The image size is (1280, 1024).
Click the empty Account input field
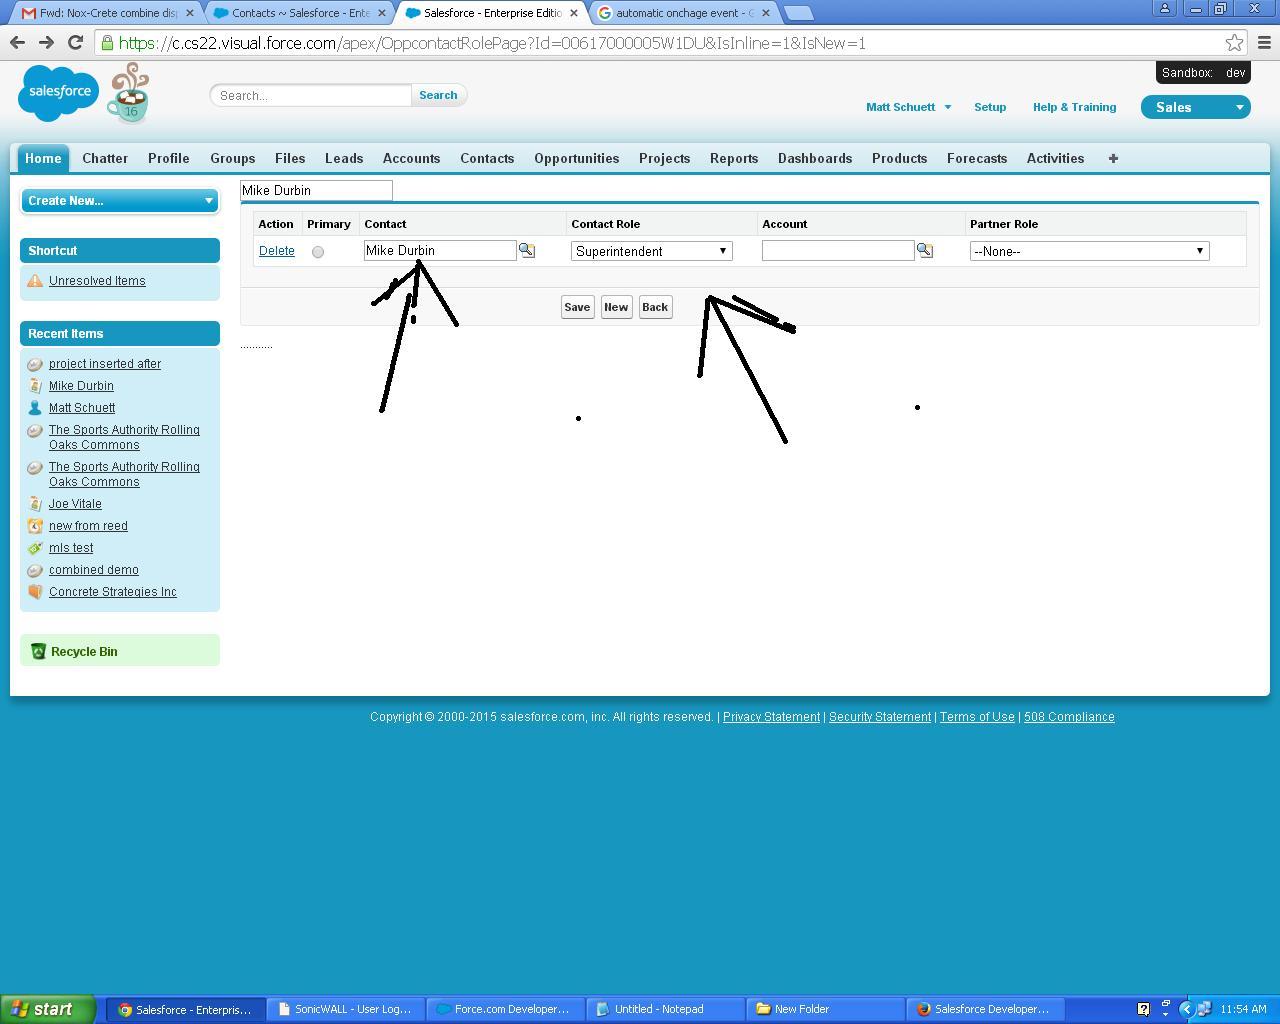click(838, 250)
